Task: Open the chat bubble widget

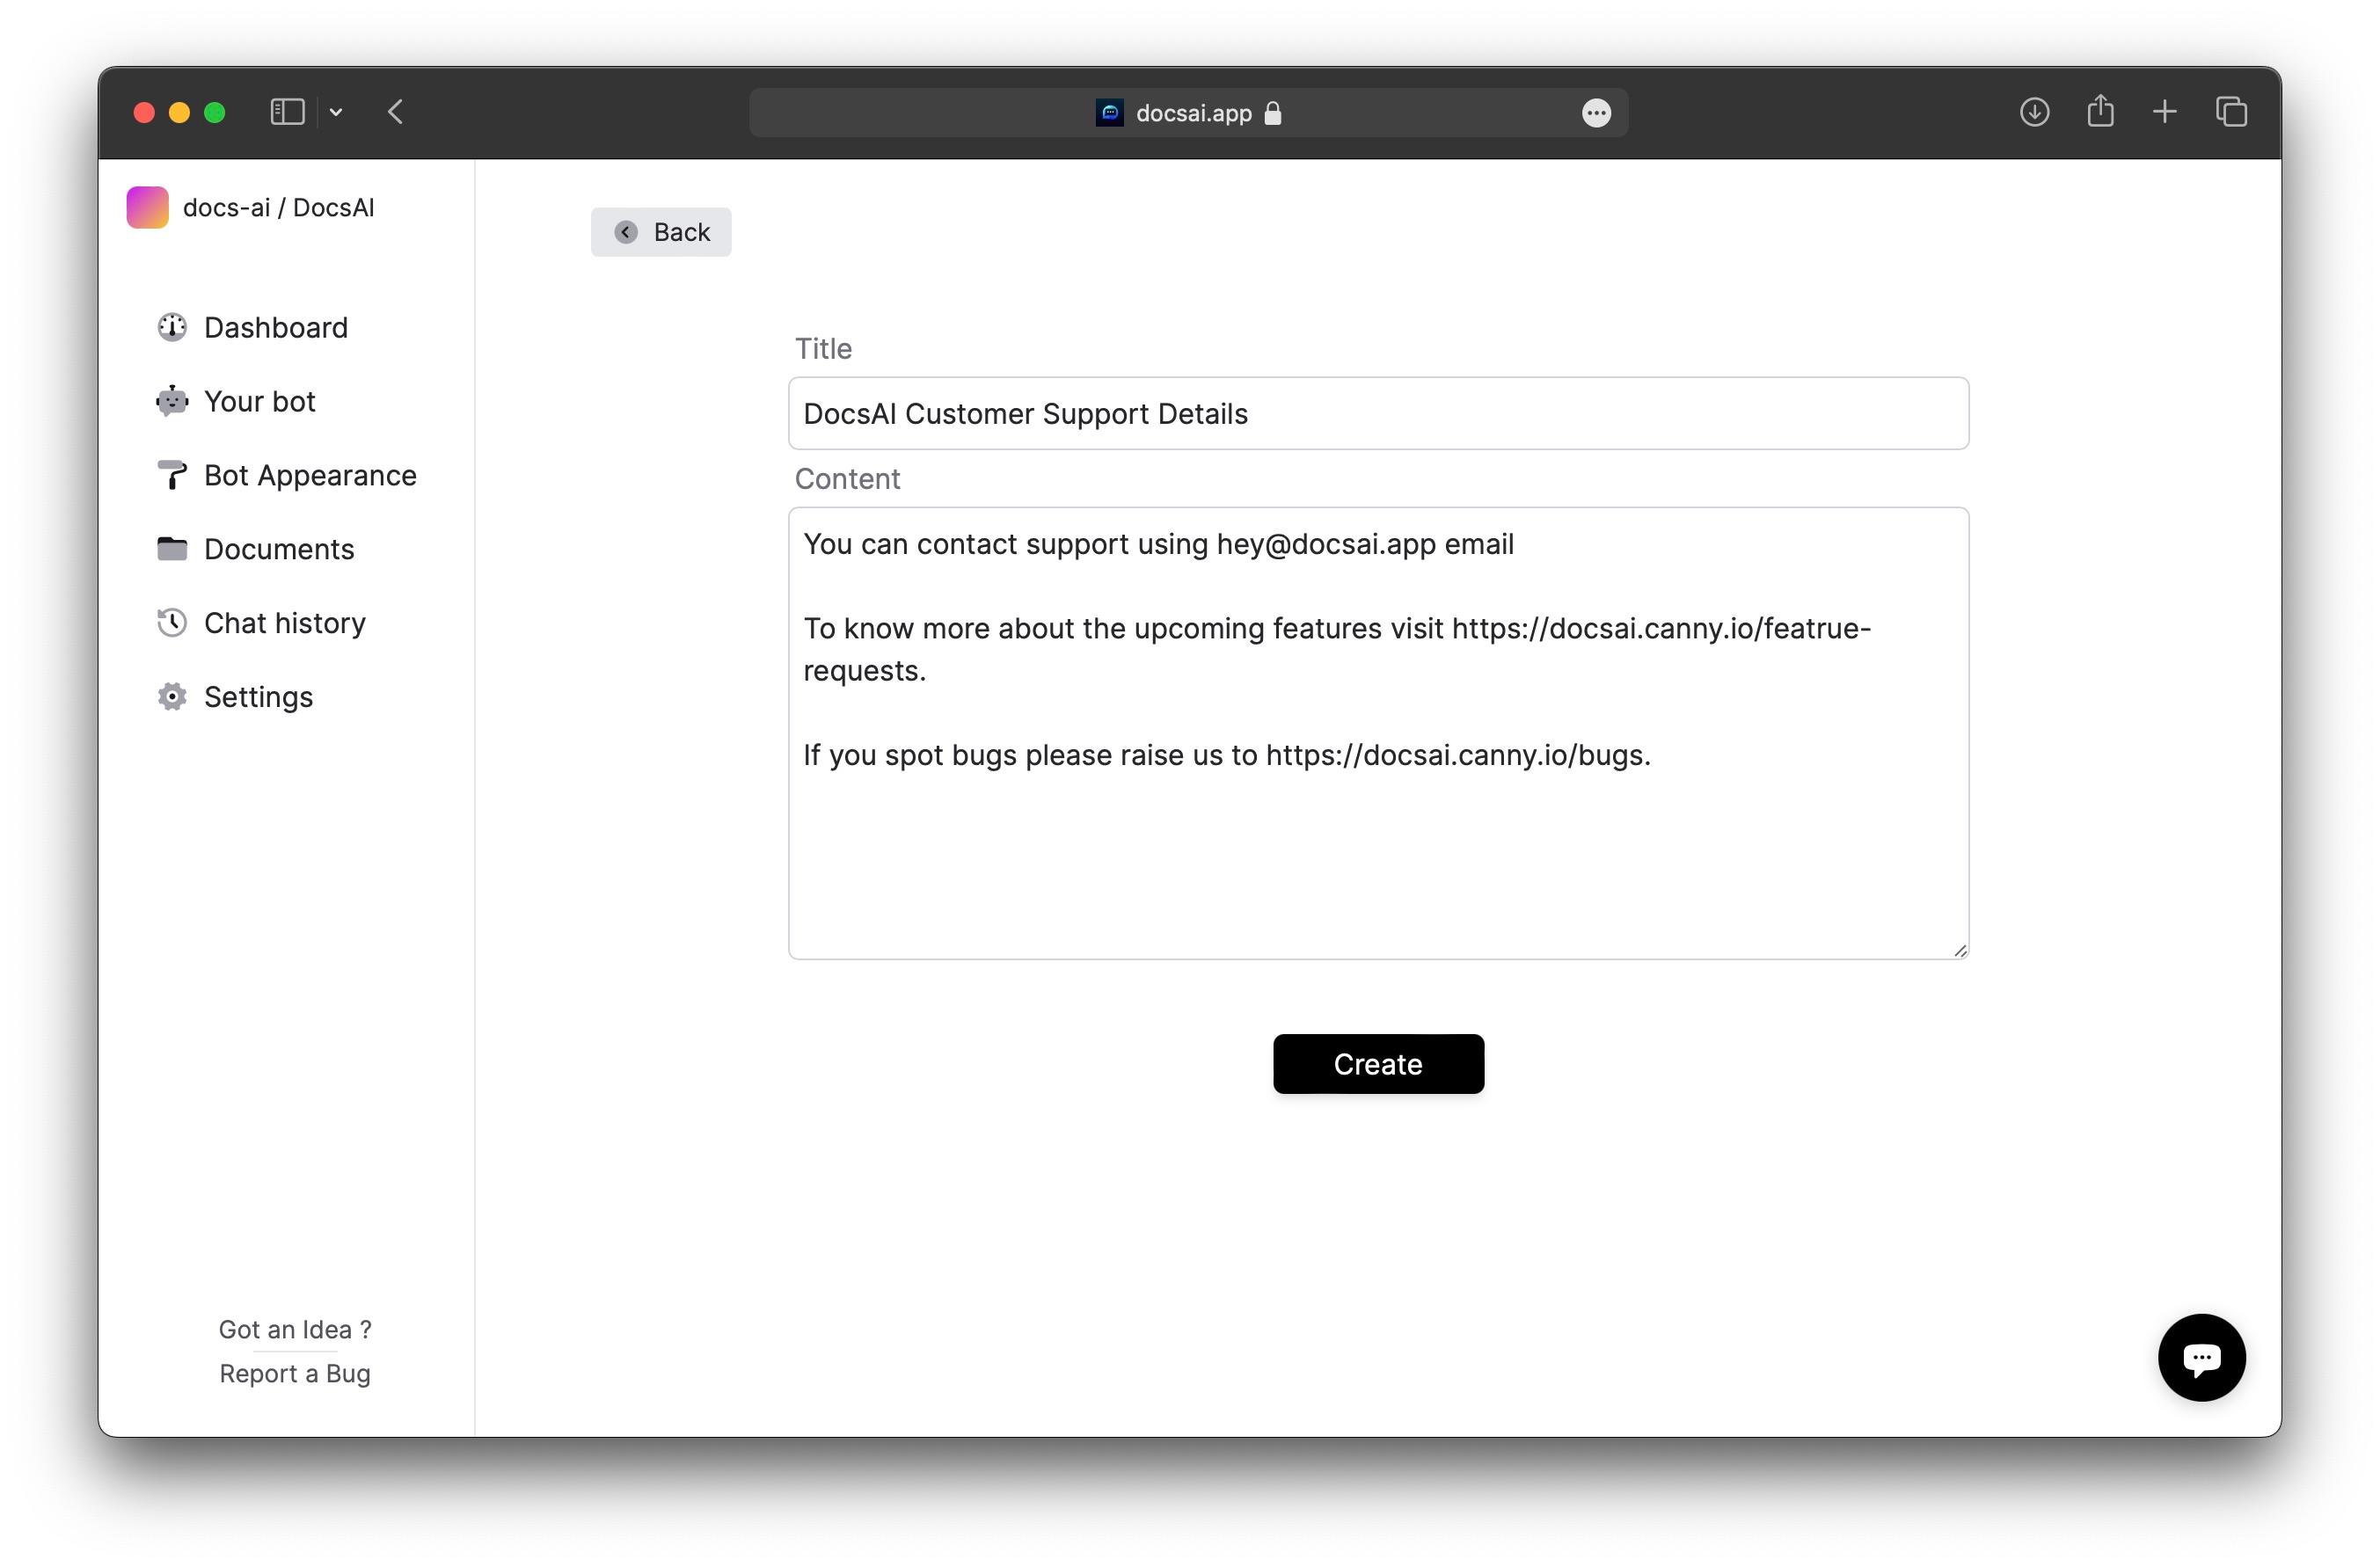Action: tap(2200, 1357)
